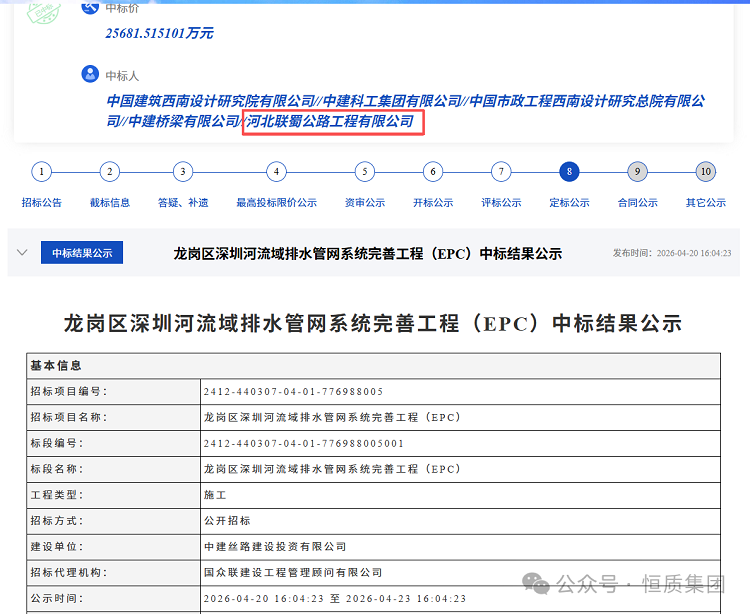750x614 pixels.
Task: Switch to the 招标公告 tab label
Action: pos(41,203)
